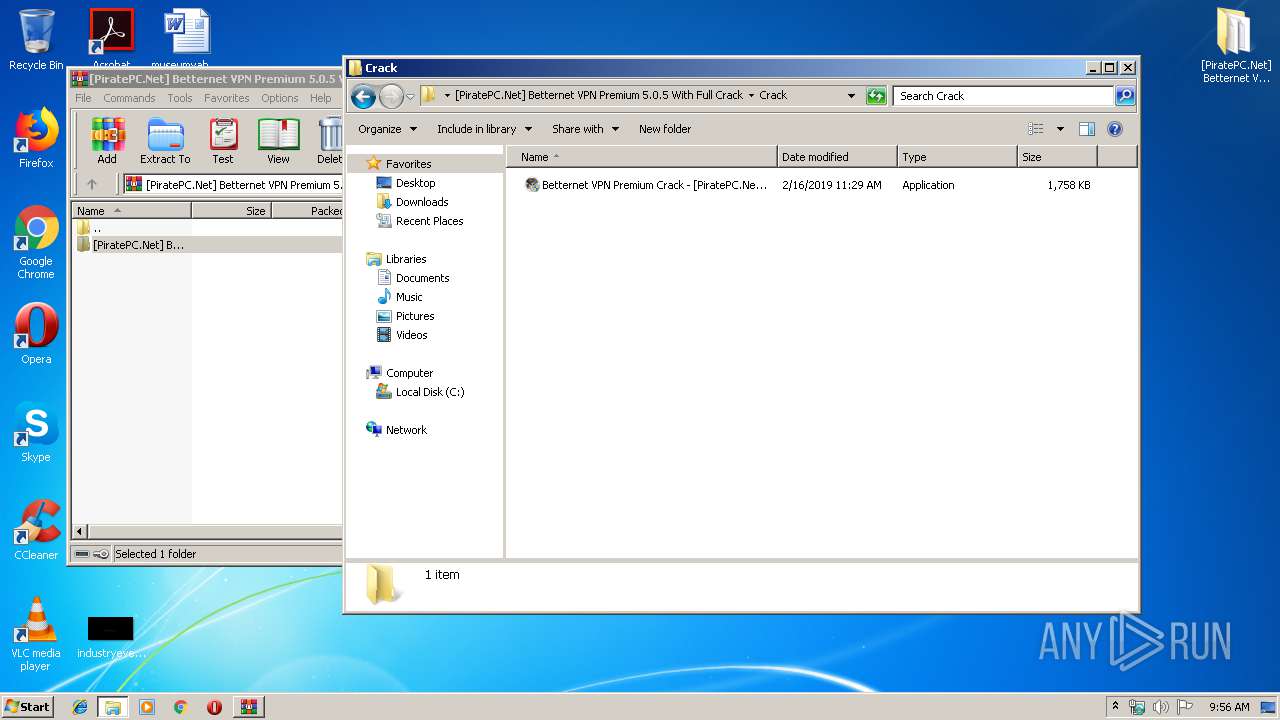Click Extract To in the WinRAR toolbar
The width and height of the screenshot is (1280, 720).
tap(165, 141)
